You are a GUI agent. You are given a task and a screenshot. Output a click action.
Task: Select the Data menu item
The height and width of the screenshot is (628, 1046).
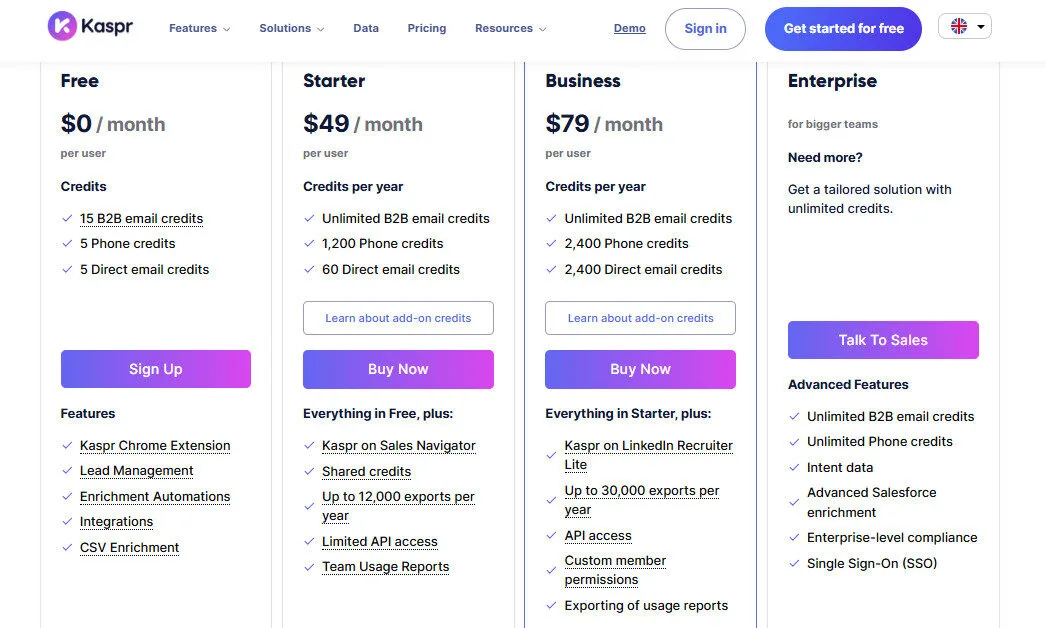point(366,29)
